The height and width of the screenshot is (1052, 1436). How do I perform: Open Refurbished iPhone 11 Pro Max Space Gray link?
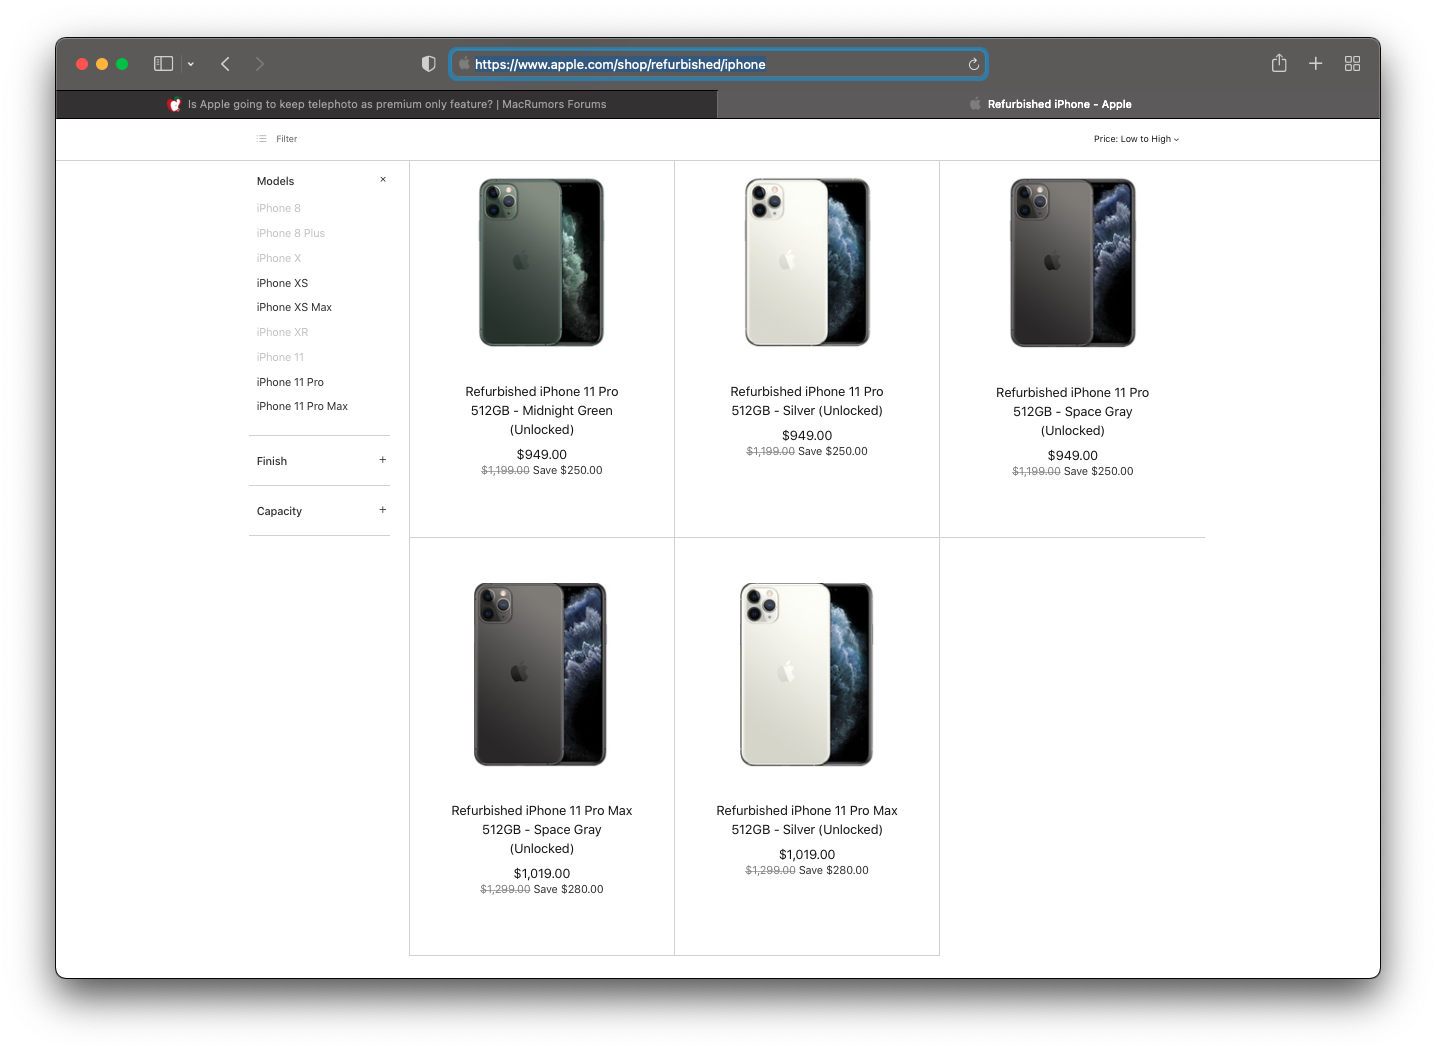(542, 829)
